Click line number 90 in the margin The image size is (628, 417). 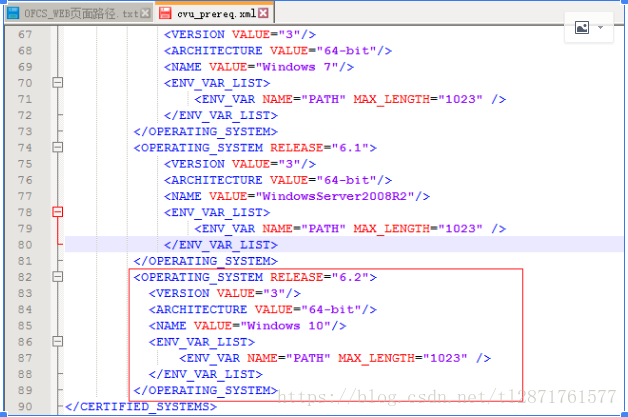click(x=25, y=407)
